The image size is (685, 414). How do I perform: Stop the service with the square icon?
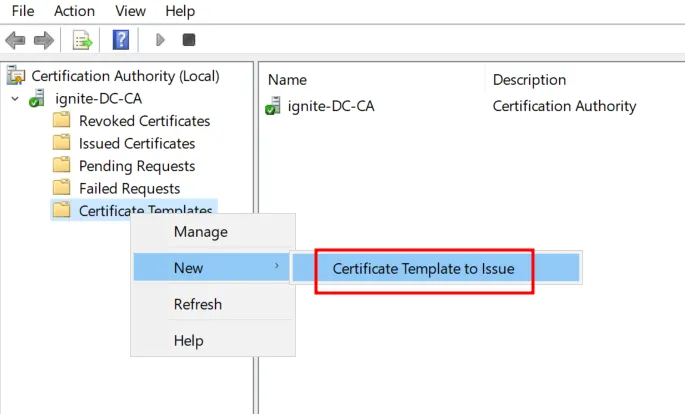tap(188, 40)
